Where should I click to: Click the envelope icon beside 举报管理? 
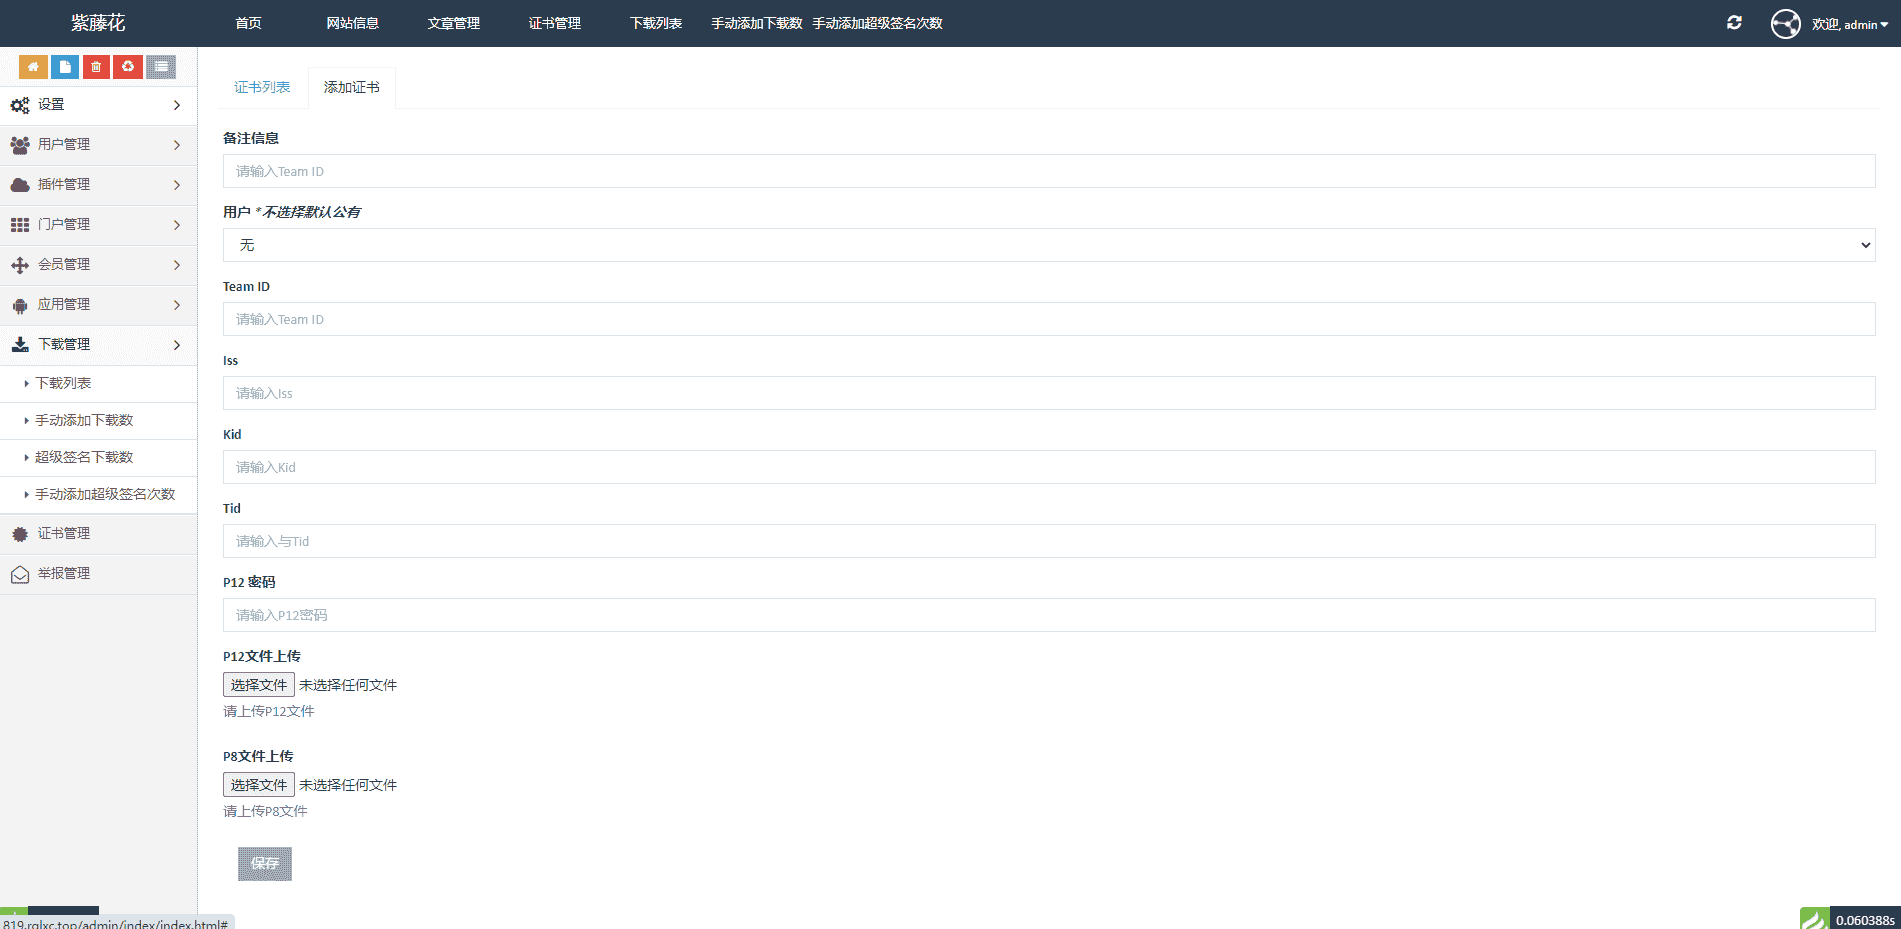[x=20, y=574]
